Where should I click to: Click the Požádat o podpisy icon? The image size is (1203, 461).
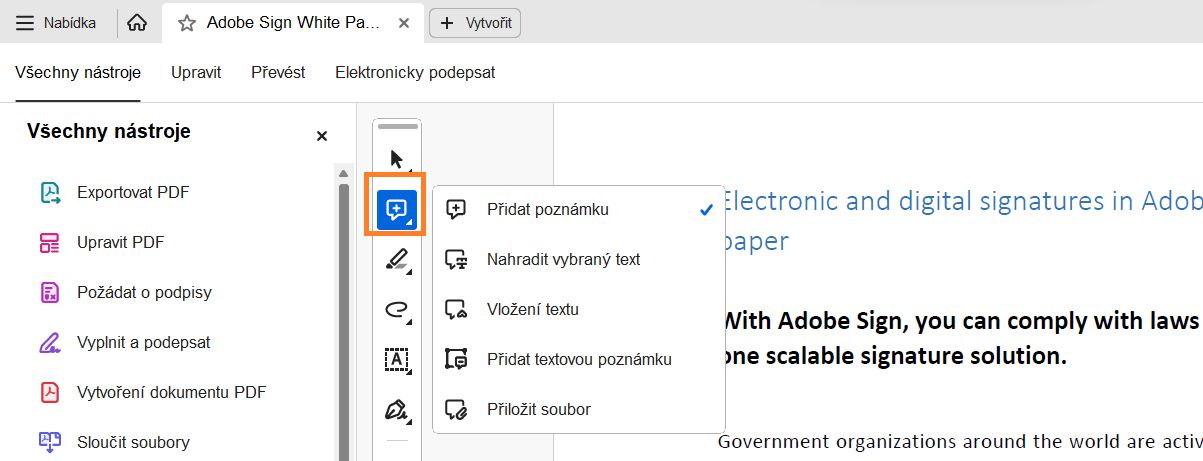click(50, 293)
